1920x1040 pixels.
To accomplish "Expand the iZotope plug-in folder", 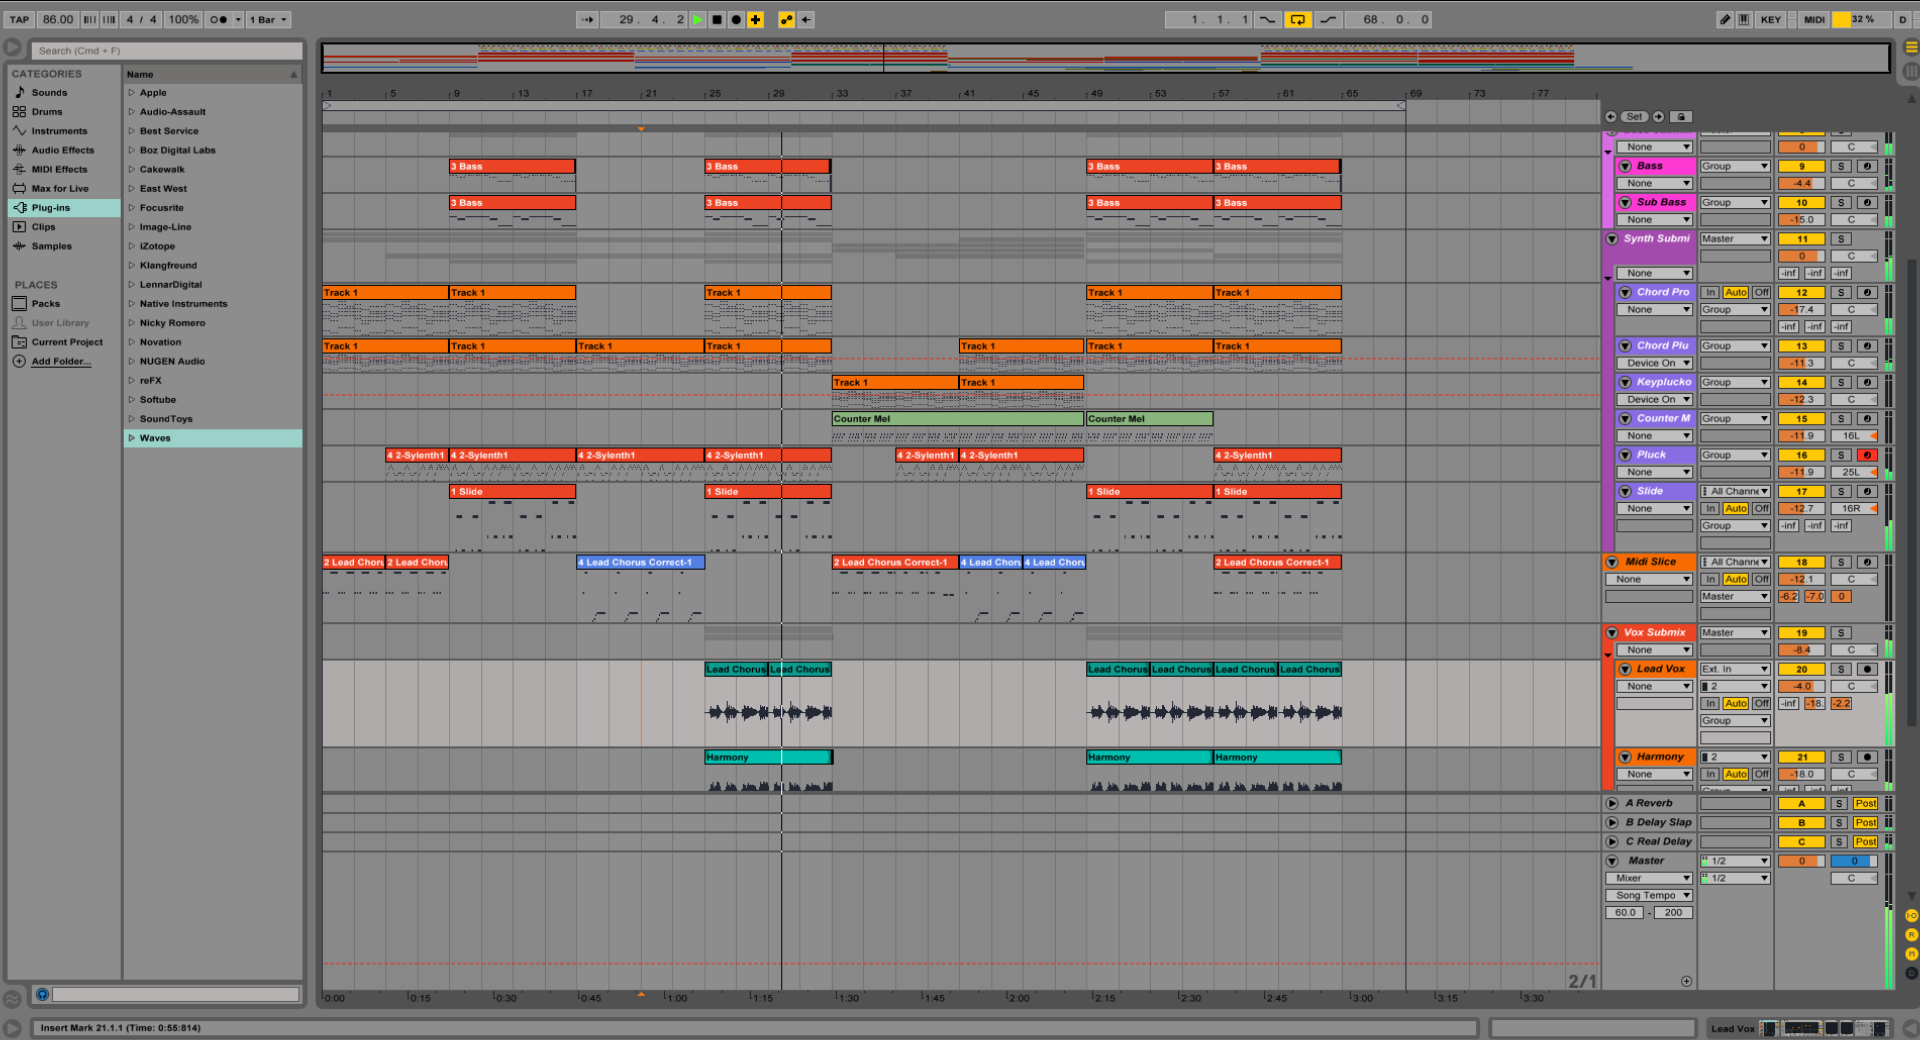I will [x=131, y=246].
